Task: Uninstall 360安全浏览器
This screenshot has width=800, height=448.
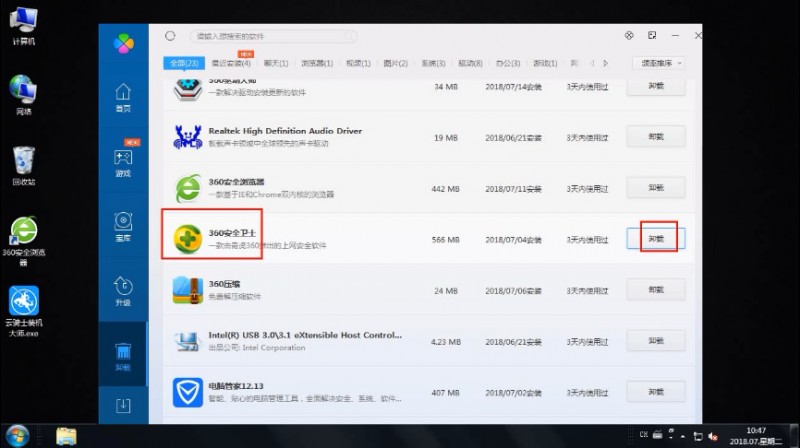Action: (656, 188)
